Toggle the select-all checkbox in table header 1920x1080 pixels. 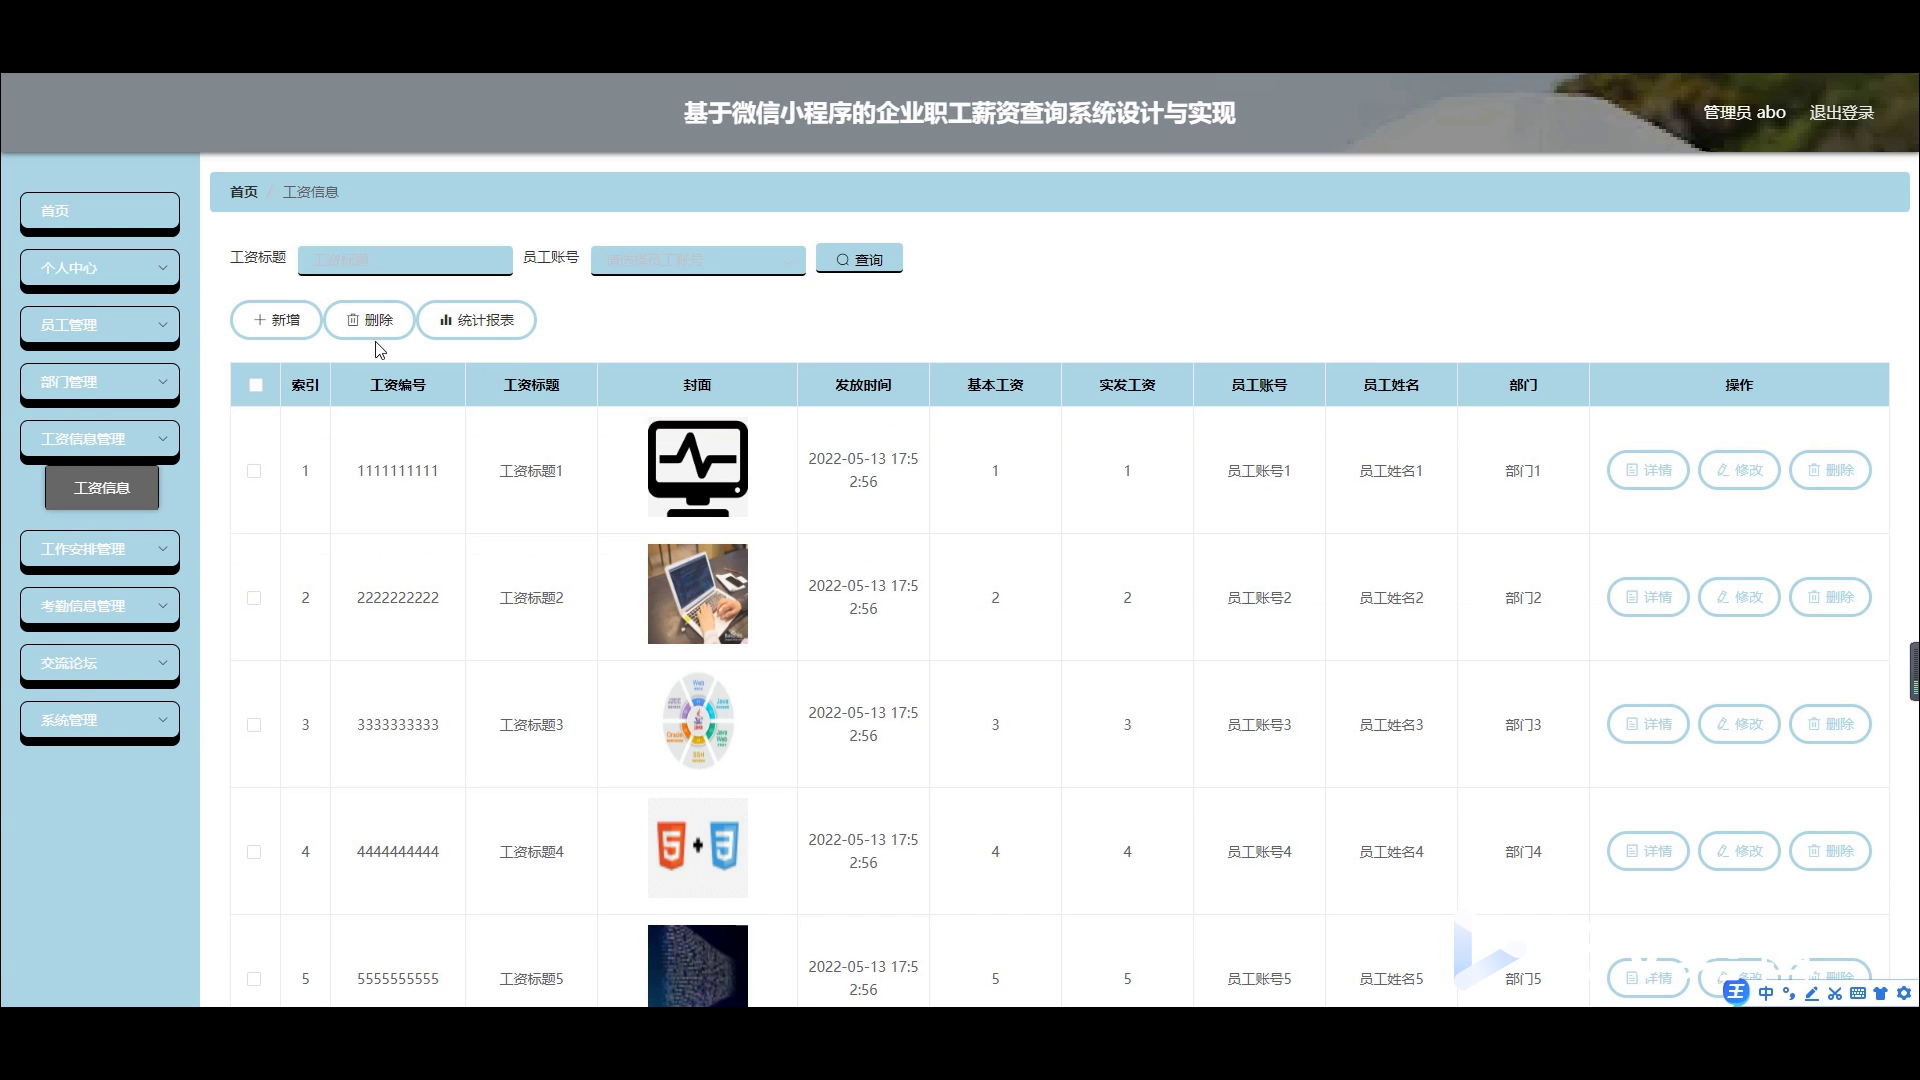(256, 385)
